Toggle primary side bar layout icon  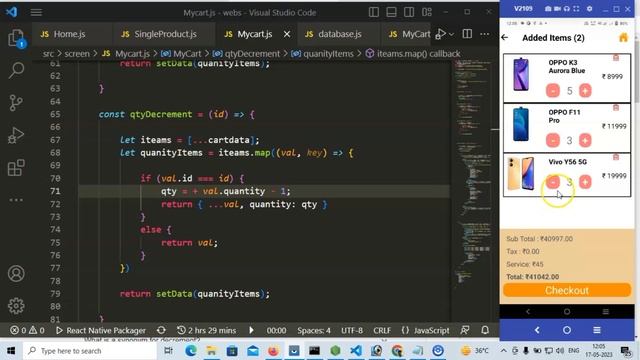pos(373,12)
